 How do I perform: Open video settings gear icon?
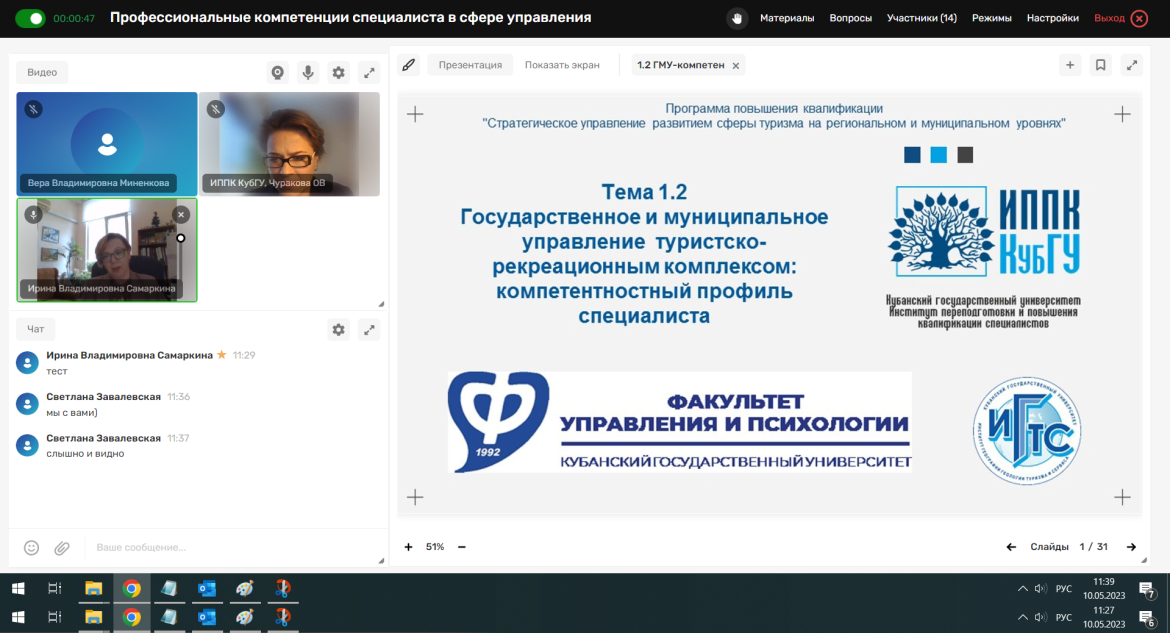(x=339, y=72)
